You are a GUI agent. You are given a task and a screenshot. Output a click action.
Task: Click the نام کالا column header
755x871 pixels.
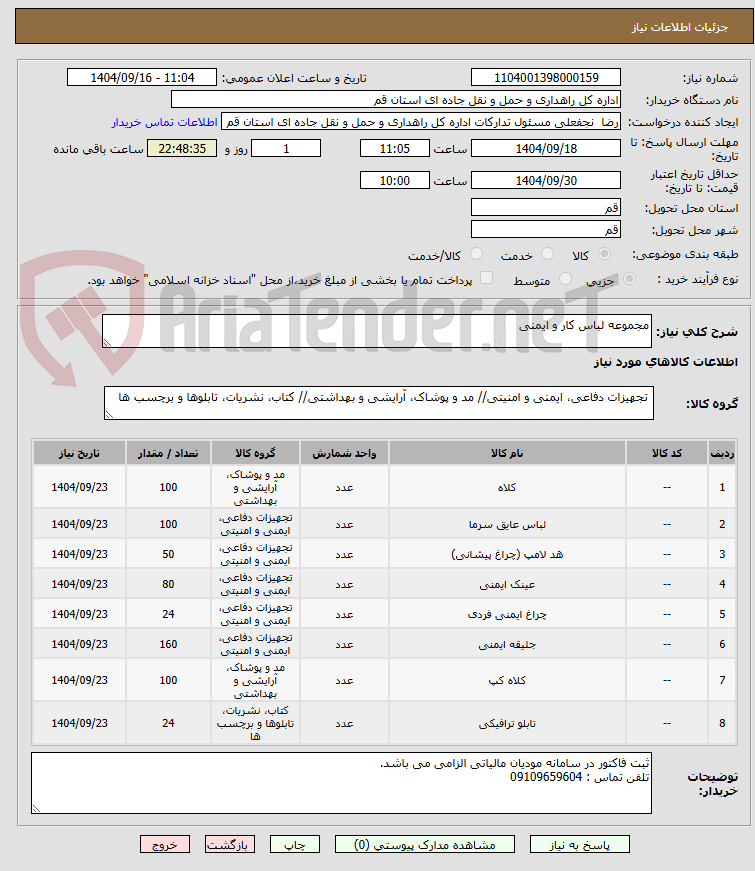point(507,453)
